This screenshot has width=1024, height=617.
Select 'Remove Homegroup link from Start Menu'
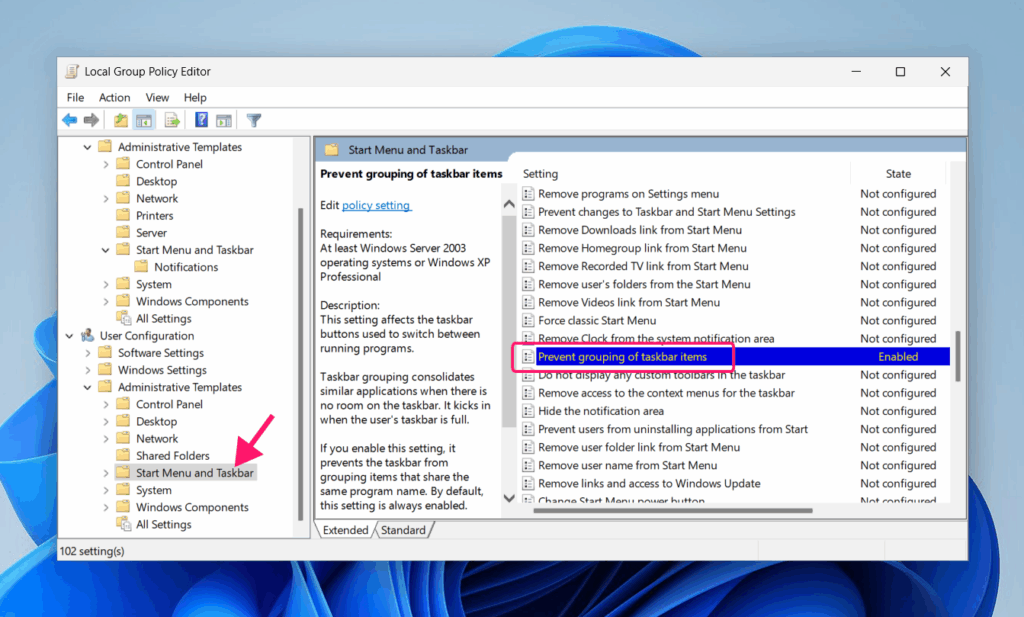point(642,248)
